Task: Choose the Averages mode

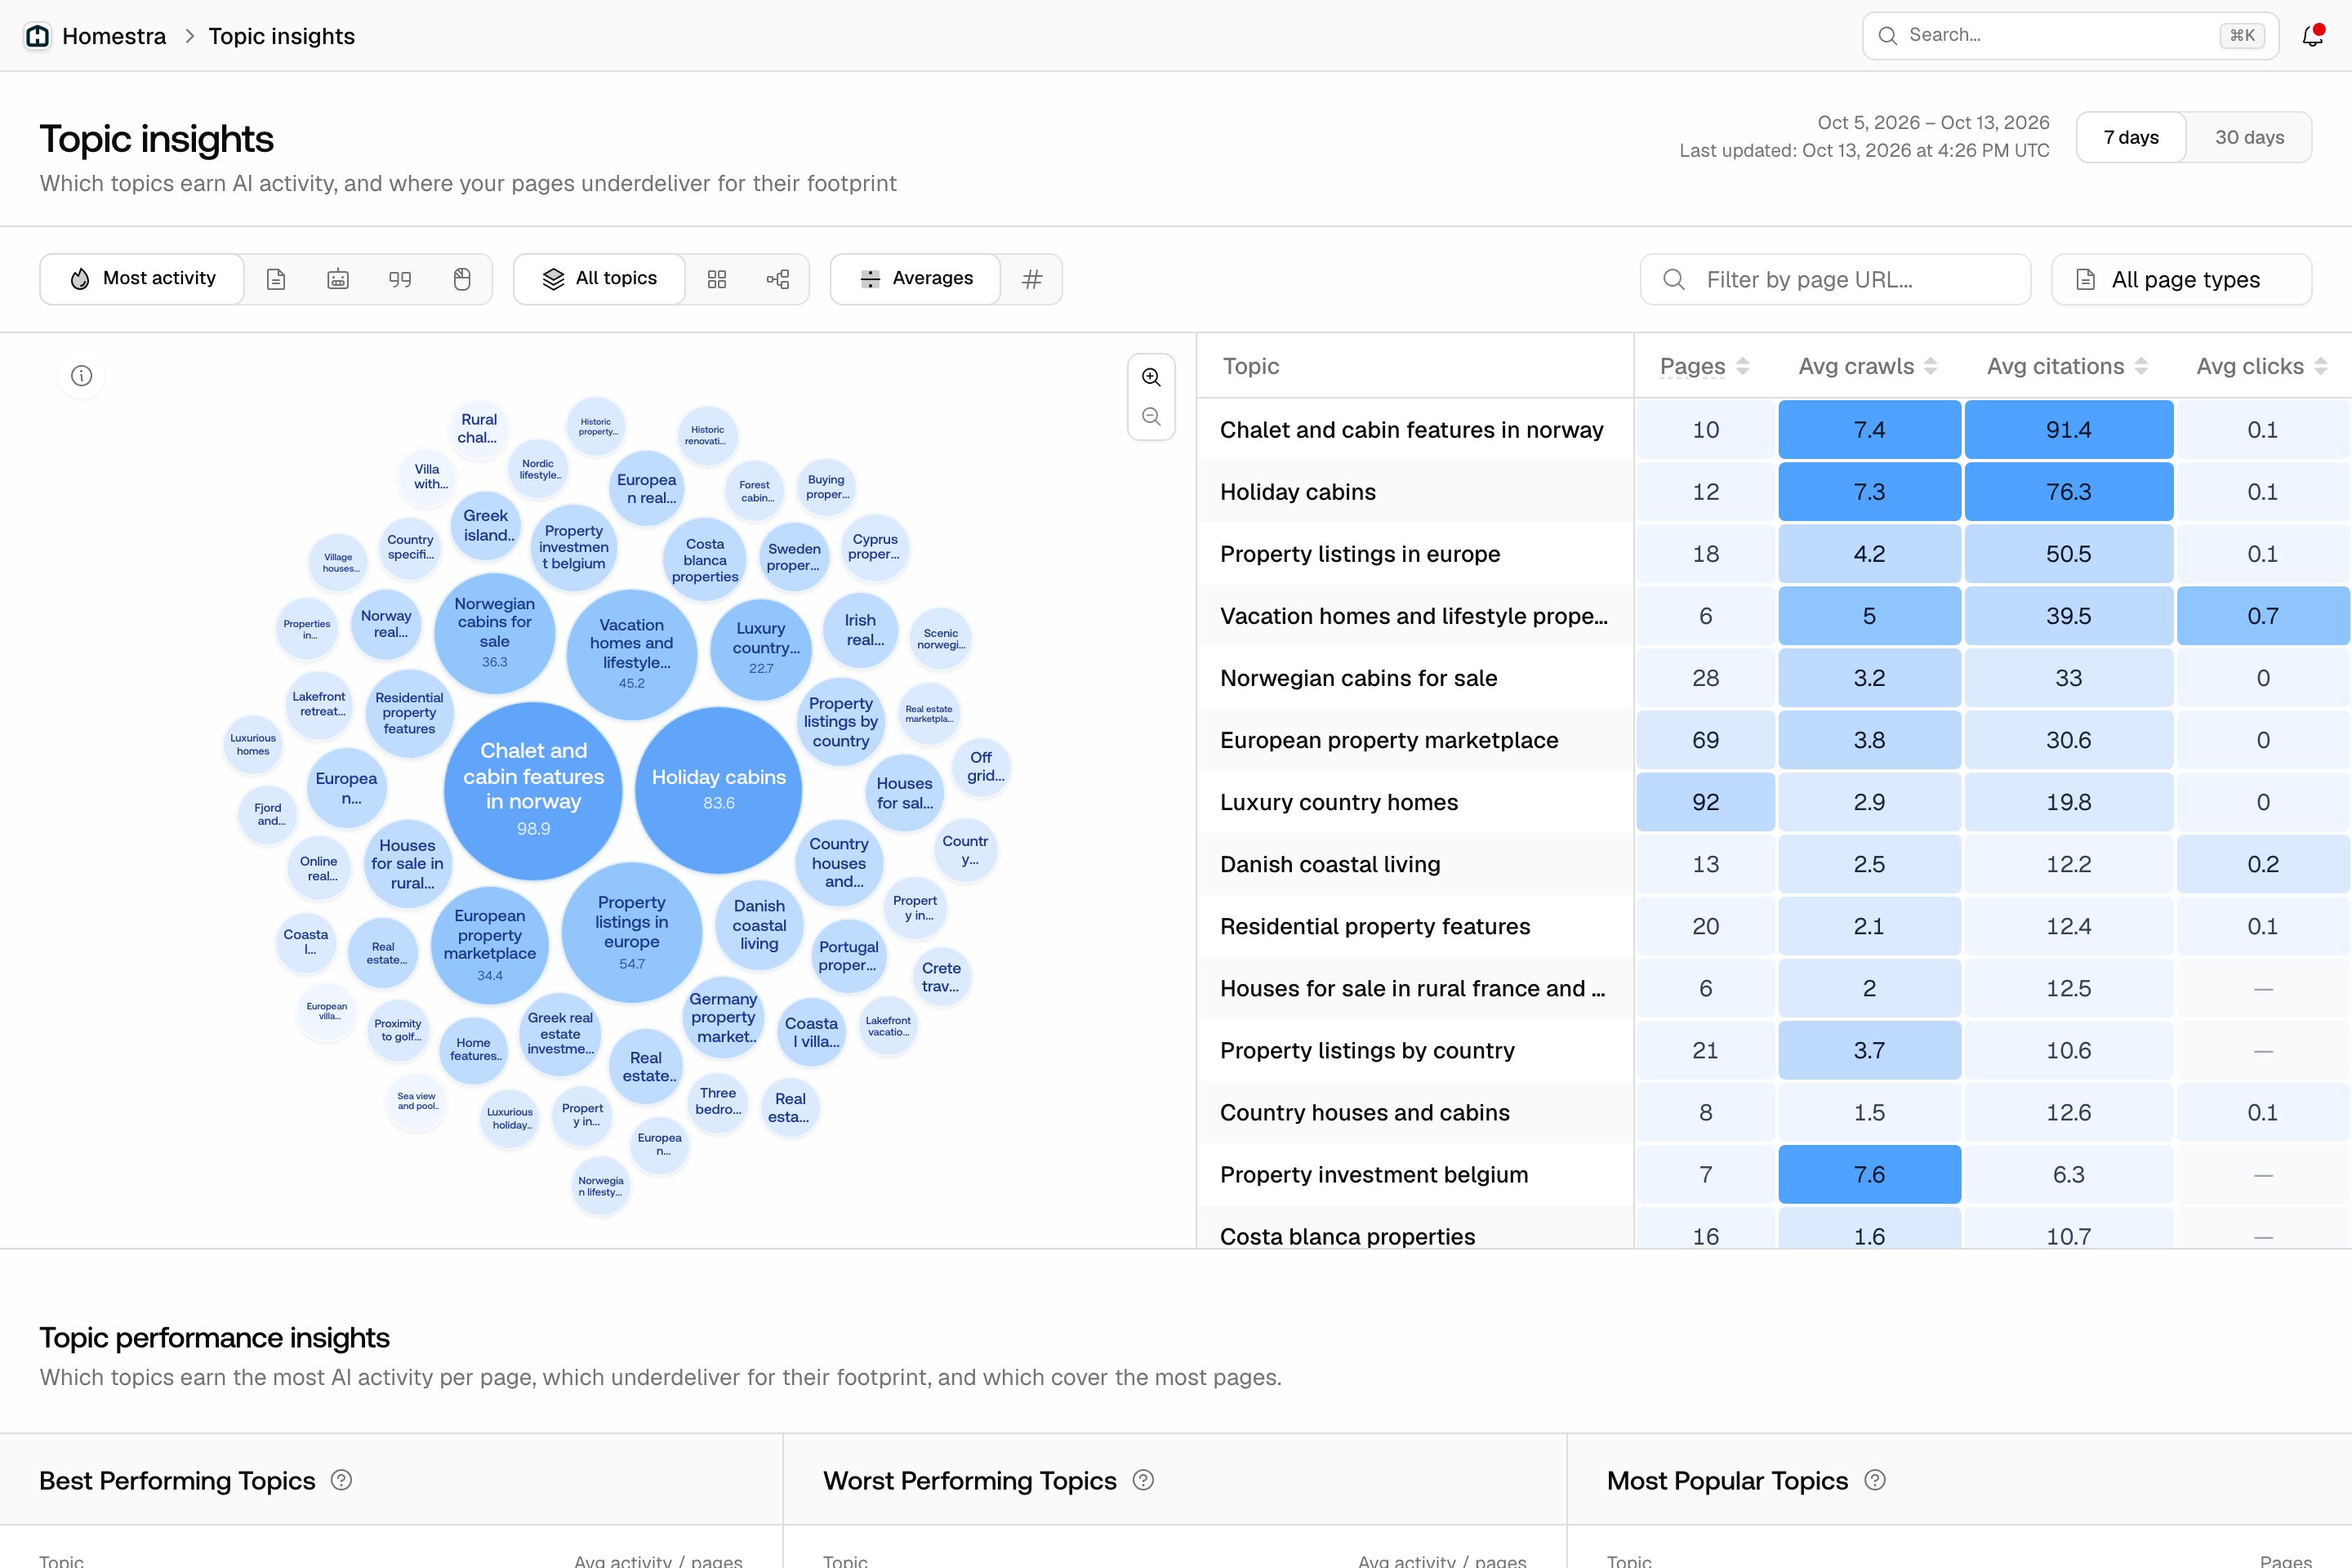Action: [916, 279]
